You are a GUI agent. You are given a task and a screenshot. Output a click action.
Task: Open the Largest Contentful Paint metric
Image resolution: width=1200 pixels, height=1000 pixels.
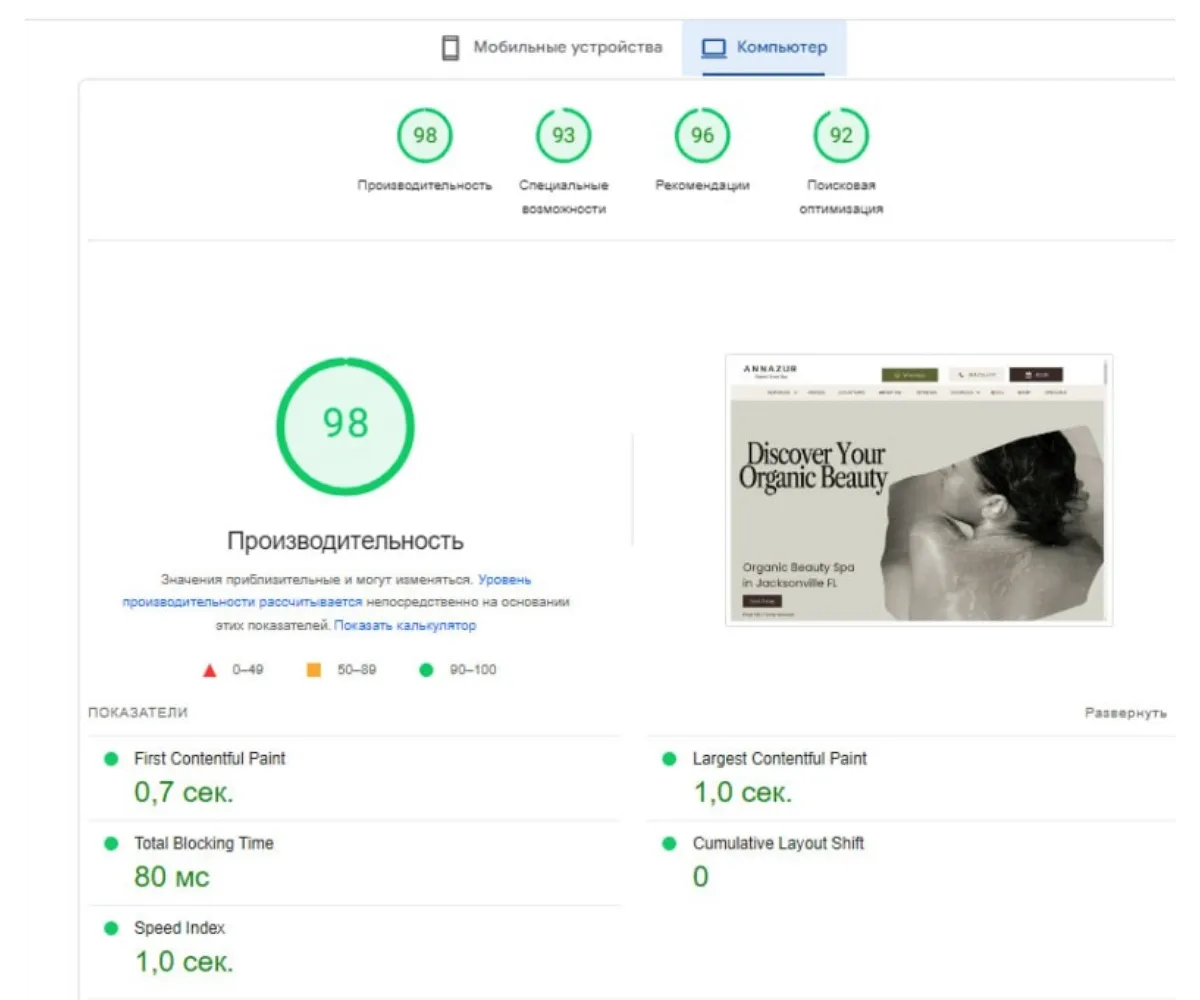(779, 759)
